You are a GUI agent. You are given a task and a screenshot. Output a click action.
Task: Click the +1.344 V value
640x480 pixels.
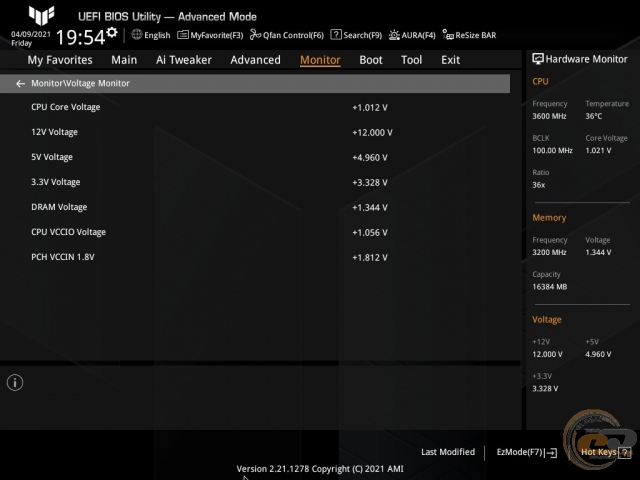[x=370, y=207]
